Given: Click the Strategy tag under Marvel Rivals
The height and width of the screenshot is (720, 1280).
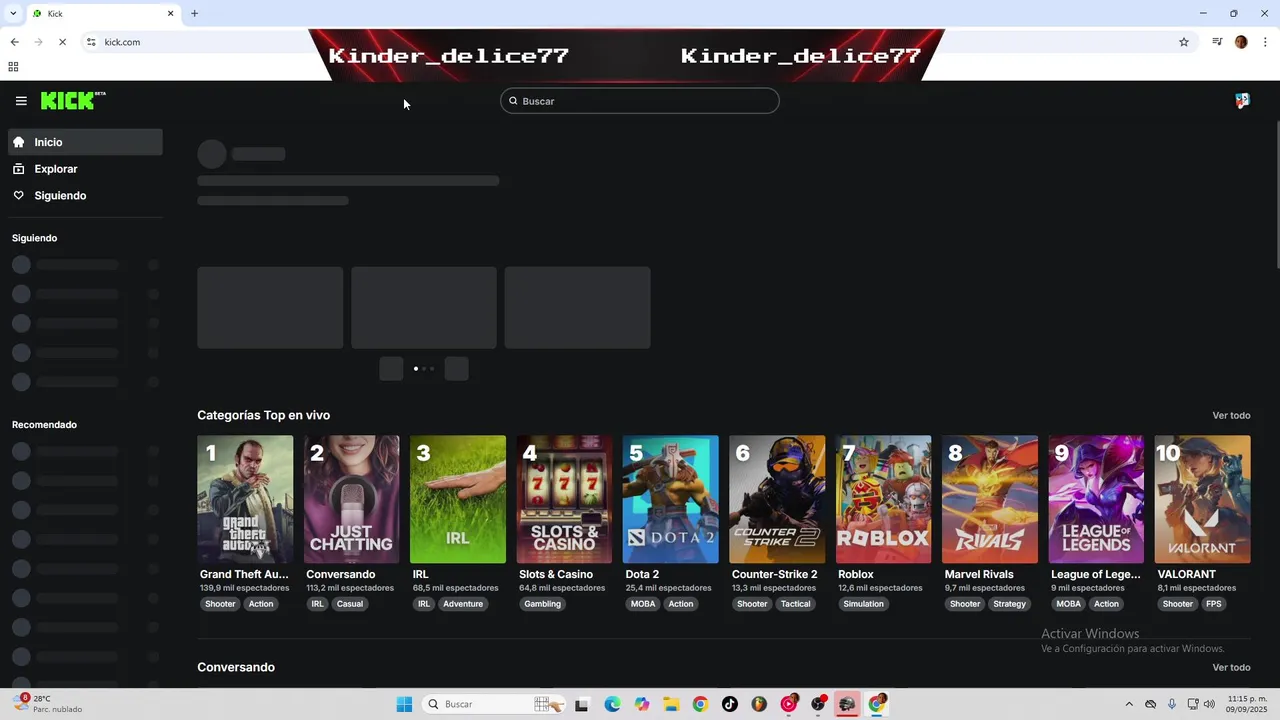Looking at the screenshot, I should pyautogui.click(x=1009, y=604).
